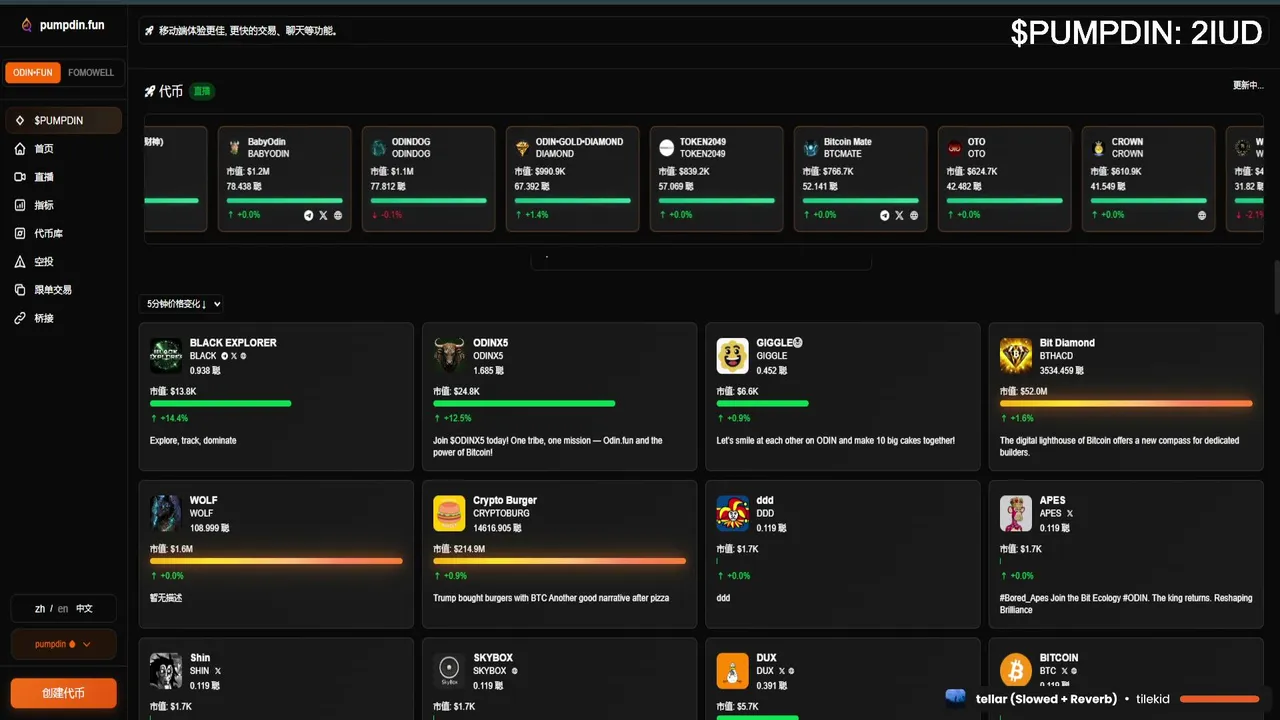Click the BLACK EXPLORER token logo

(x=166, y=355)
